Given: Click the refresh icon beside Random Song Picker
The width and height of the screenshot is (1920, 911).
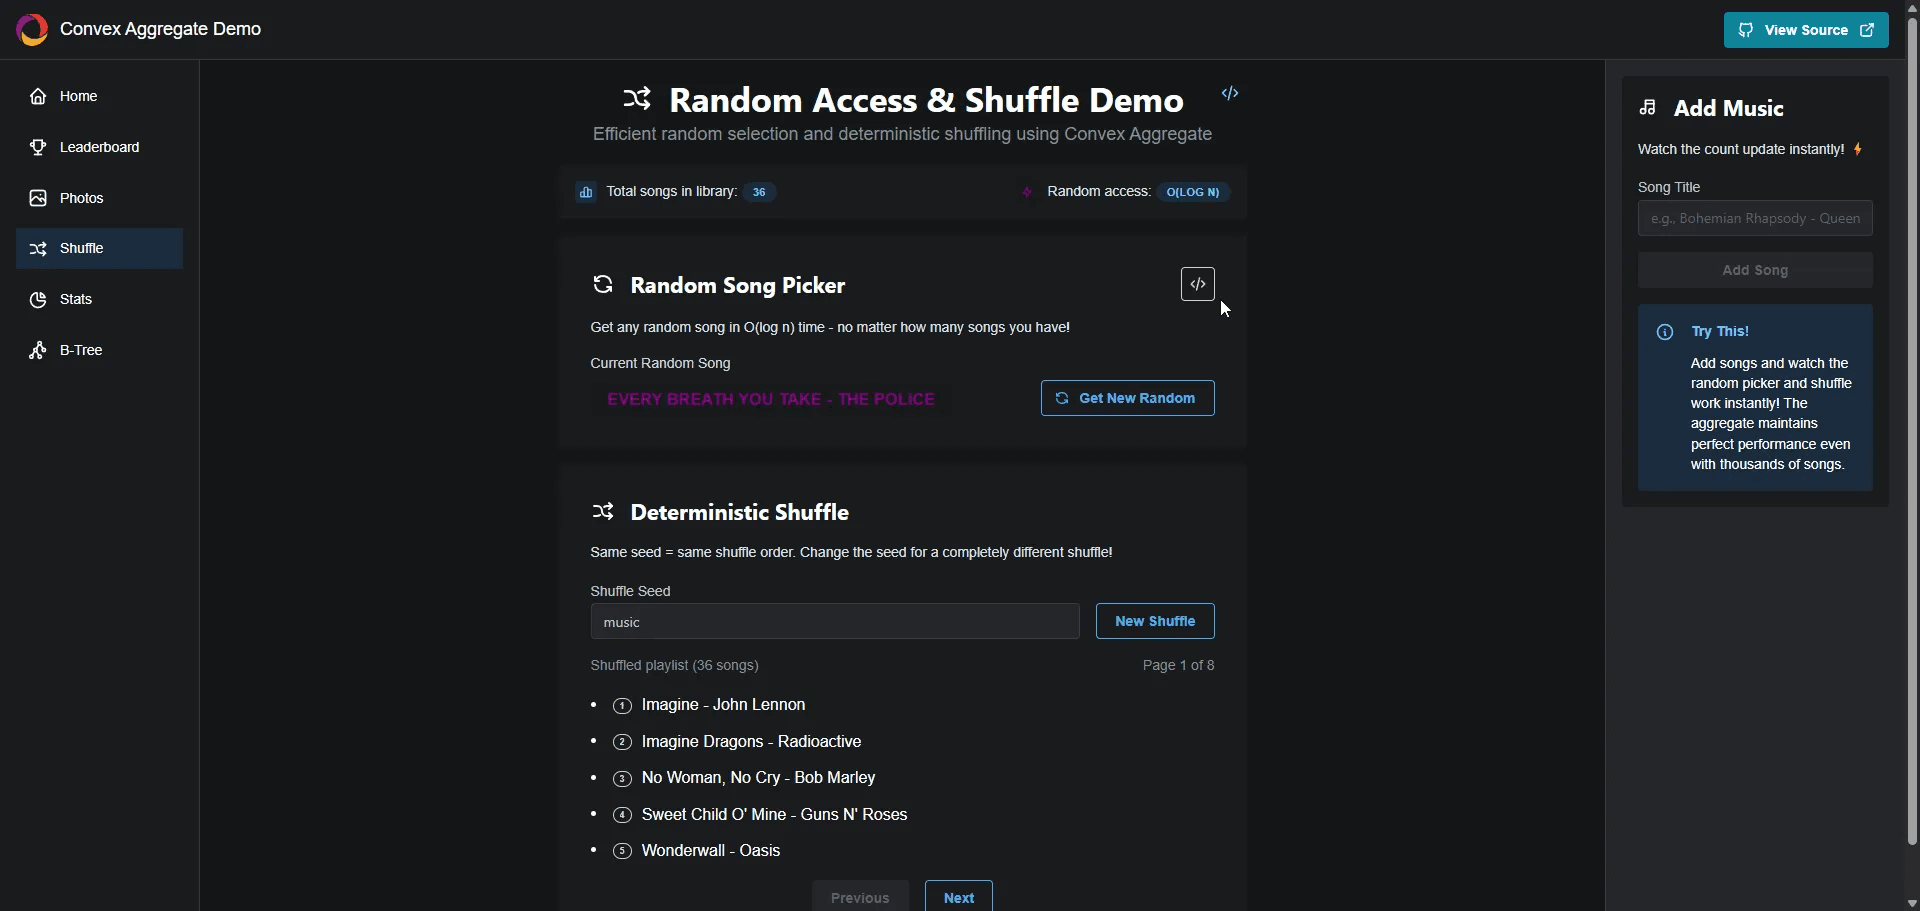Looking at the screenshot, I should tap(603, 285).
